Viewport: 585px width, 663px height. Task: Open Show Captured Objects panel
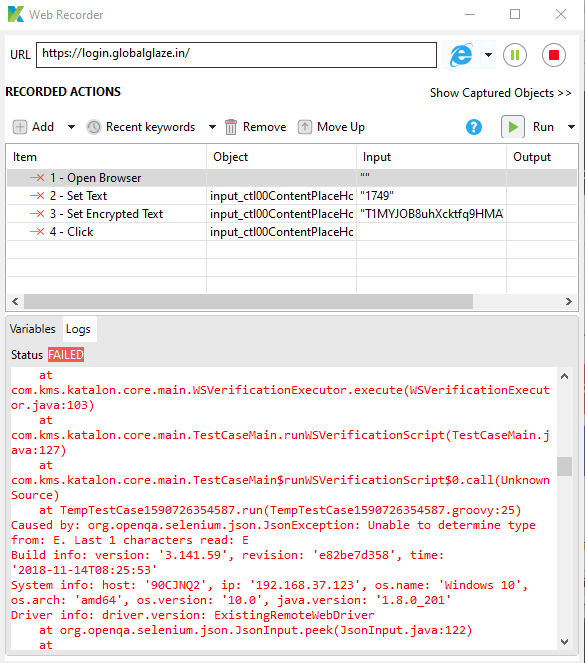point(500,93)
